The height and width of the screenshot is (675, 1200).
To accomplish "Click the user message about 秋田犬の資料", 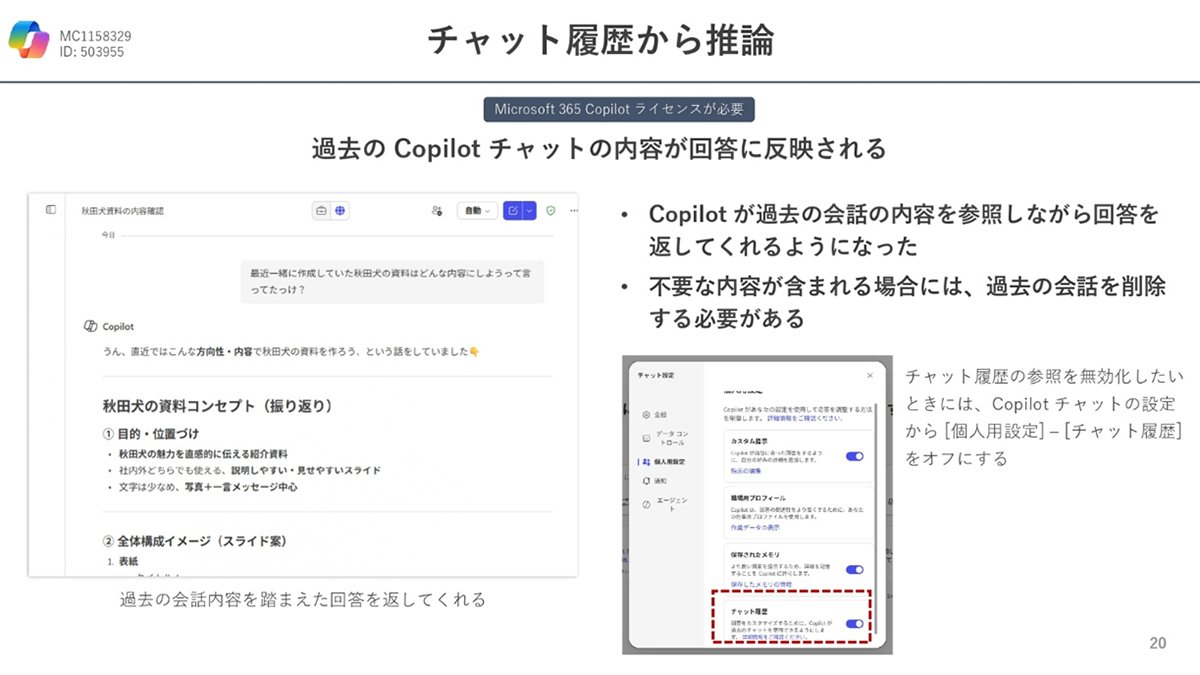I will 392,281.
